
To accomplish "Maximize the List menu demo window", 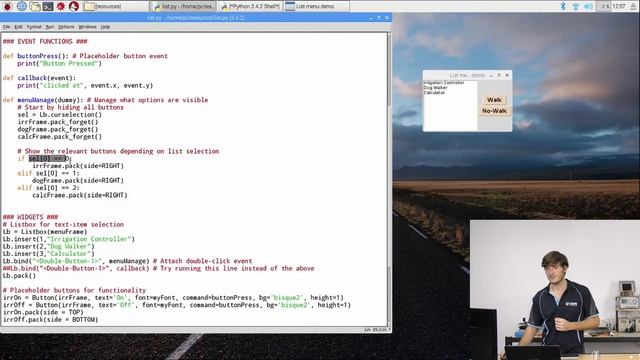I will pos(499,75).
